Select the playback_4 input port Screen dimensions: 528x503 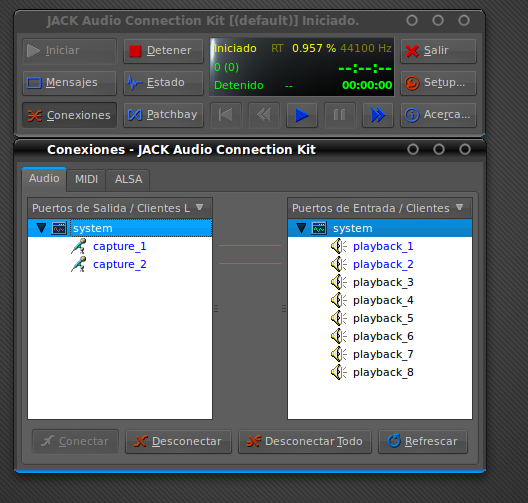pos(383,301)
